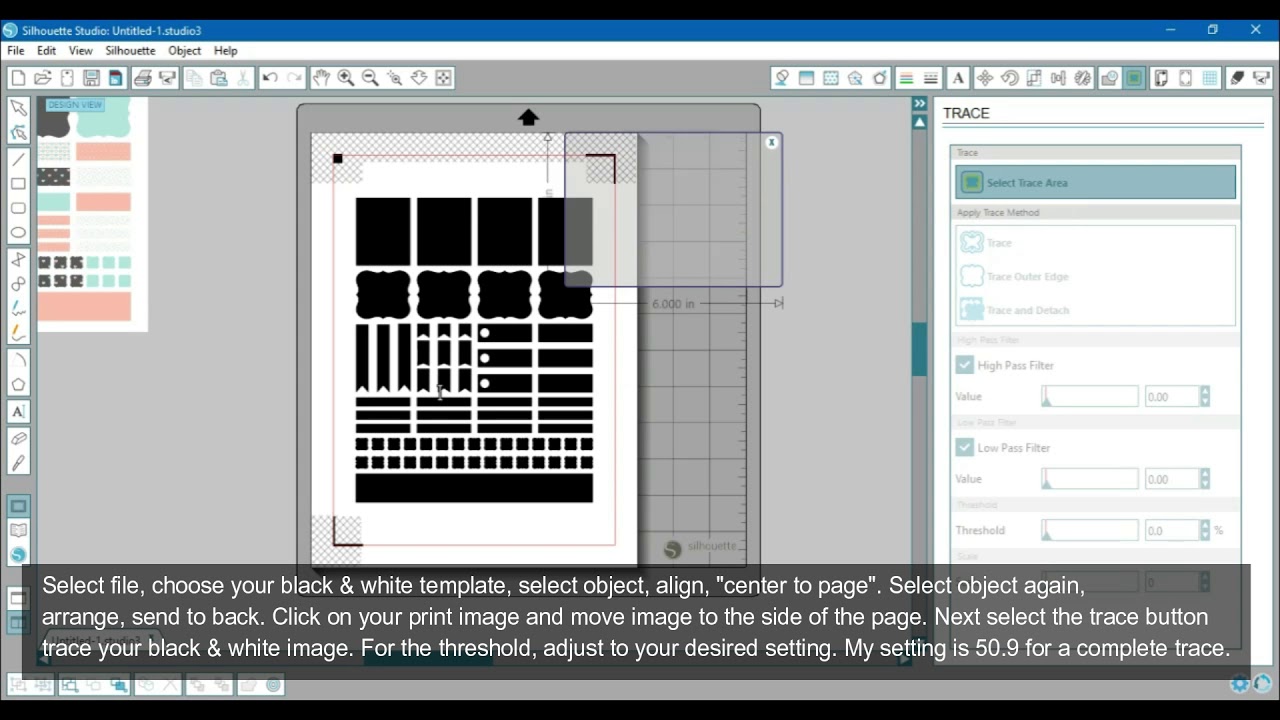Image resolution: width=1280 pixels, height=720 pixels.
Task: Open the Rotate window icon
Action: (x=1009, y=78)
